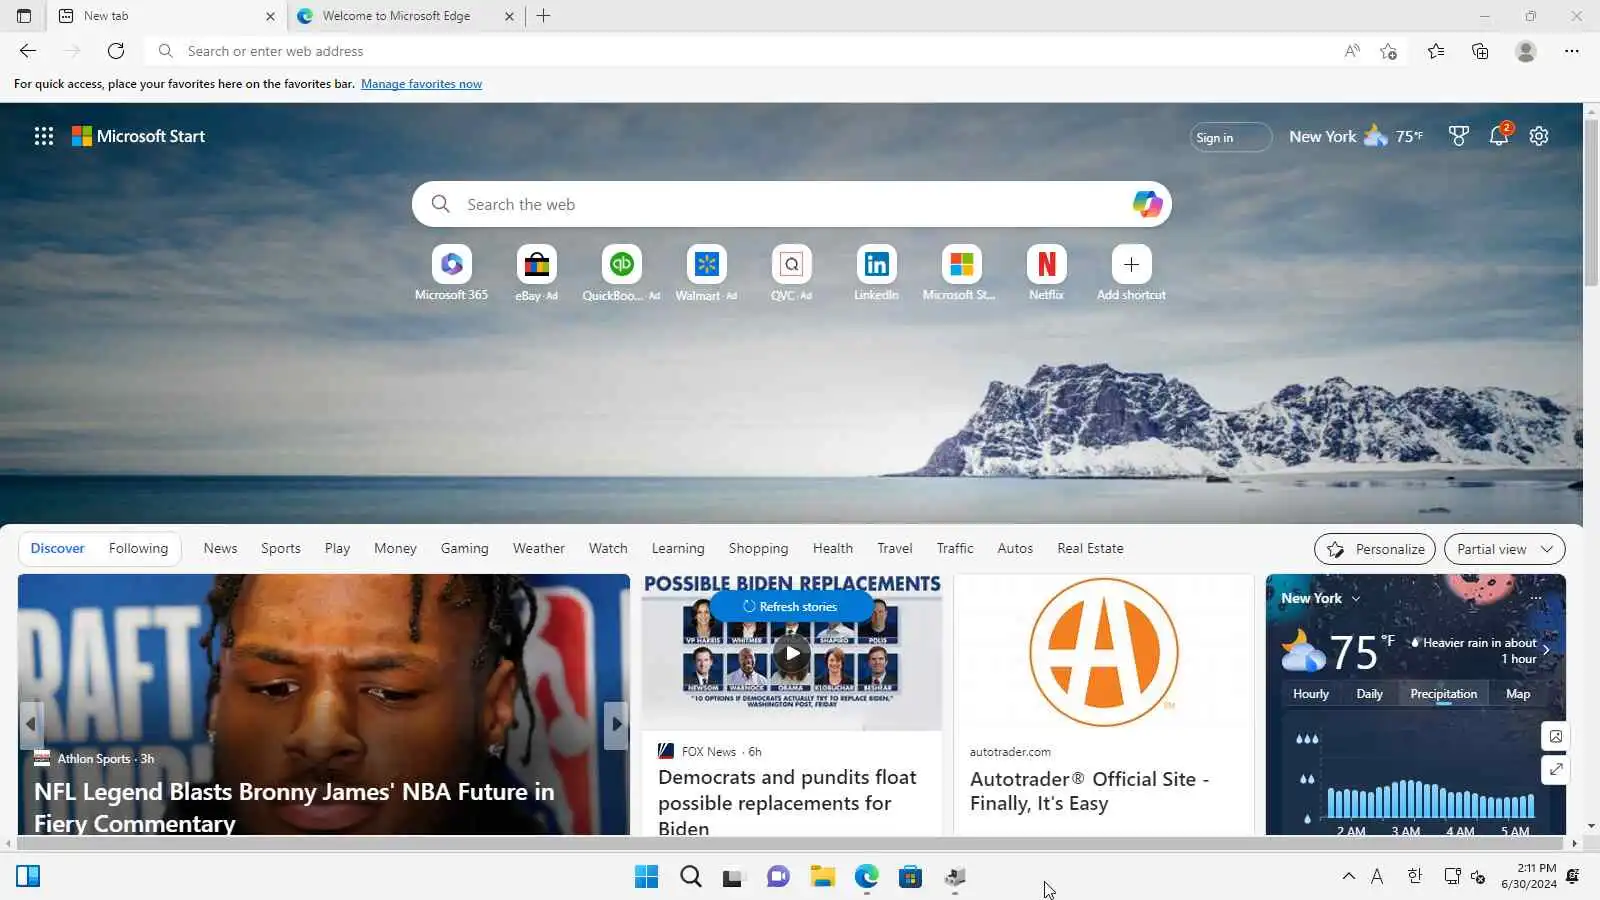Click the Add shortcut plus icon
1600x900 pixels.
click(1131, 264)
